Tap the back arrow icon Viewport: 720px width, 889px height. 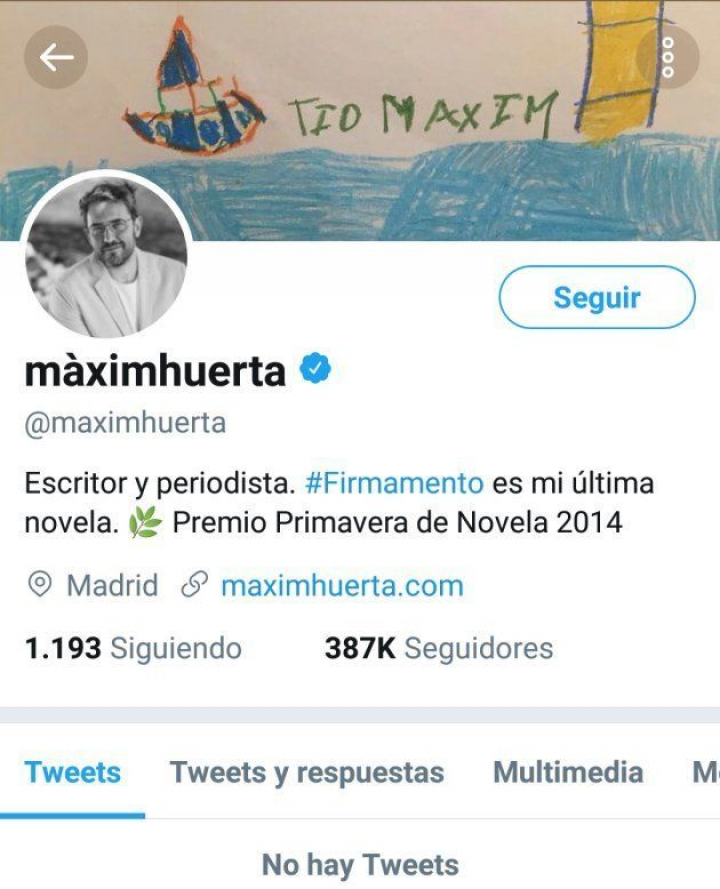point(56,57)
